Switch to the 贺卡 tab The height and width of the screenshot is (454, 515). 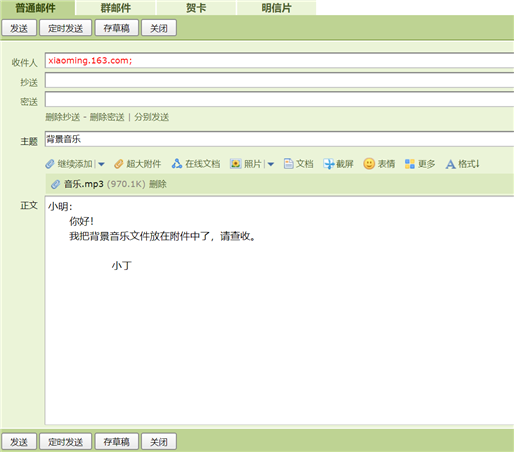click(x=196, y=8)
